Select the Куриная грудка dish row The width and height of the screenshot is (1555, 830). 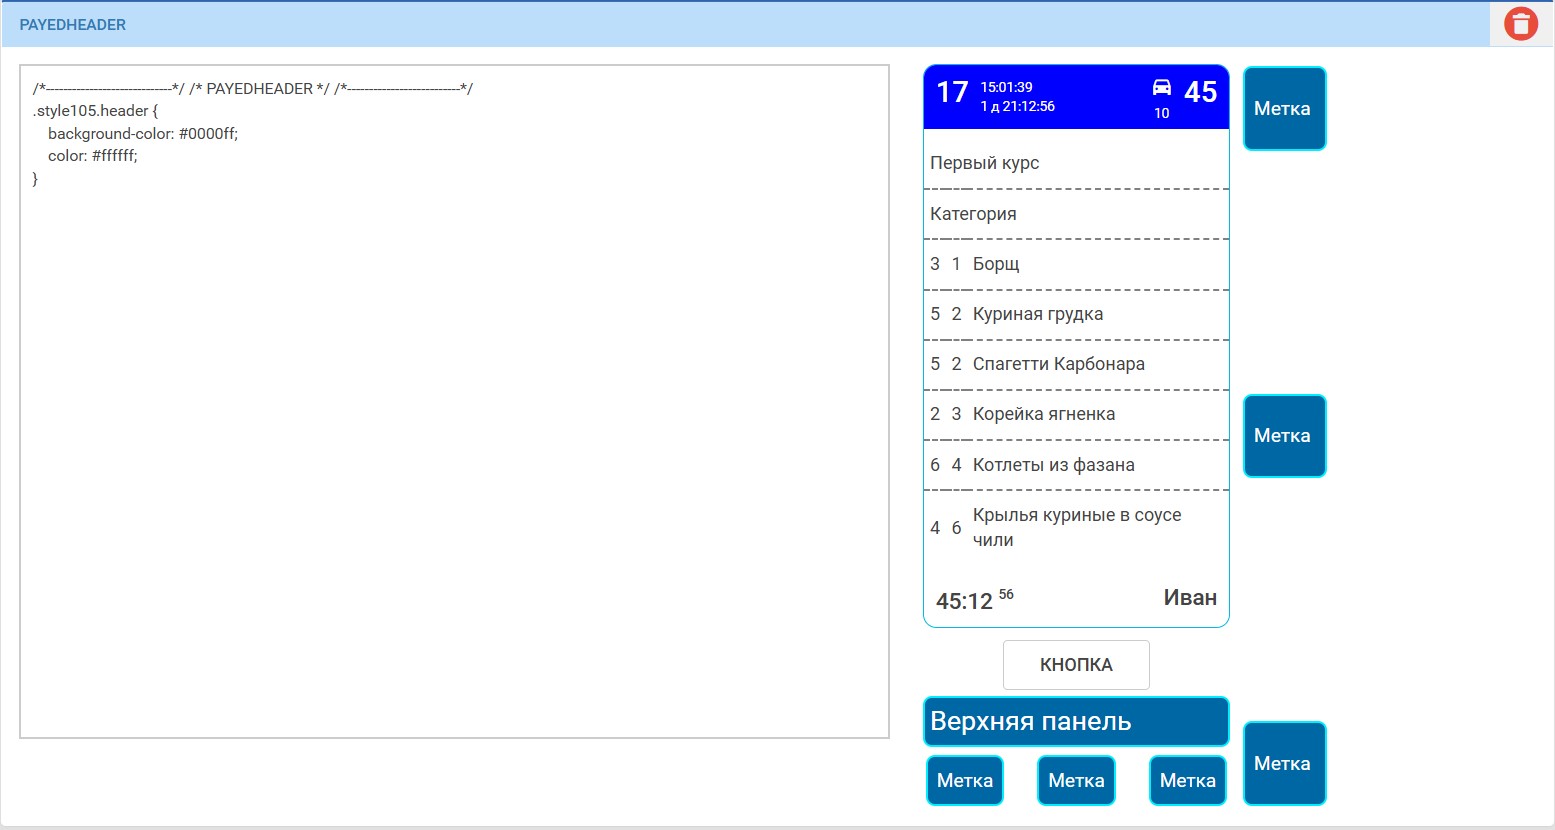1075,314
